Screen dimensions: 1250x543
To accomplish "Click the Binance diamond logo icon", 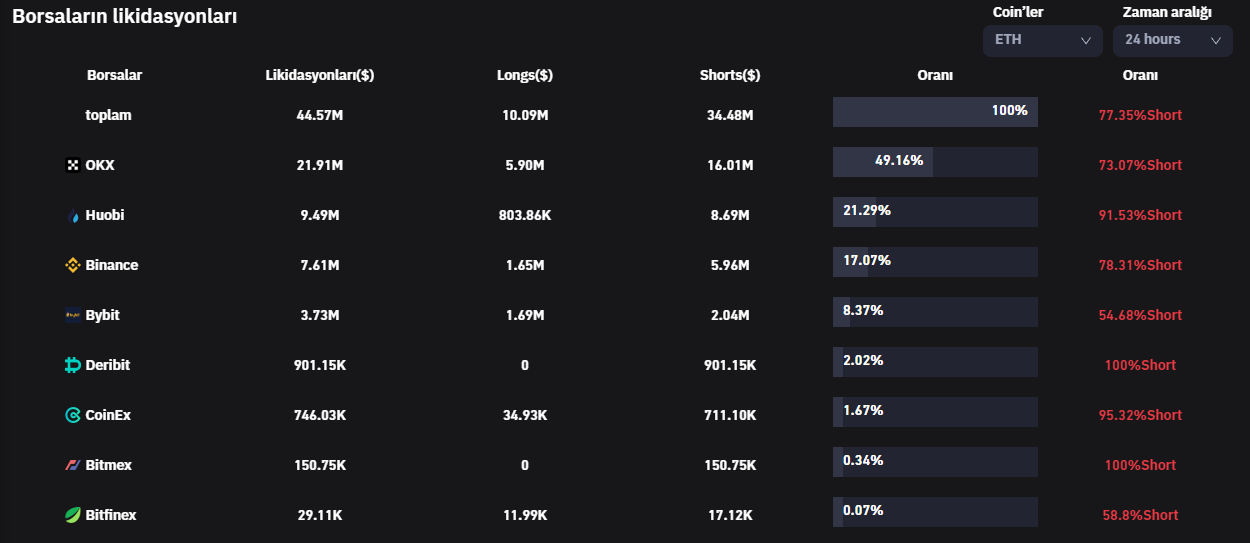I will pyautogui.click(x=72, y=265).
